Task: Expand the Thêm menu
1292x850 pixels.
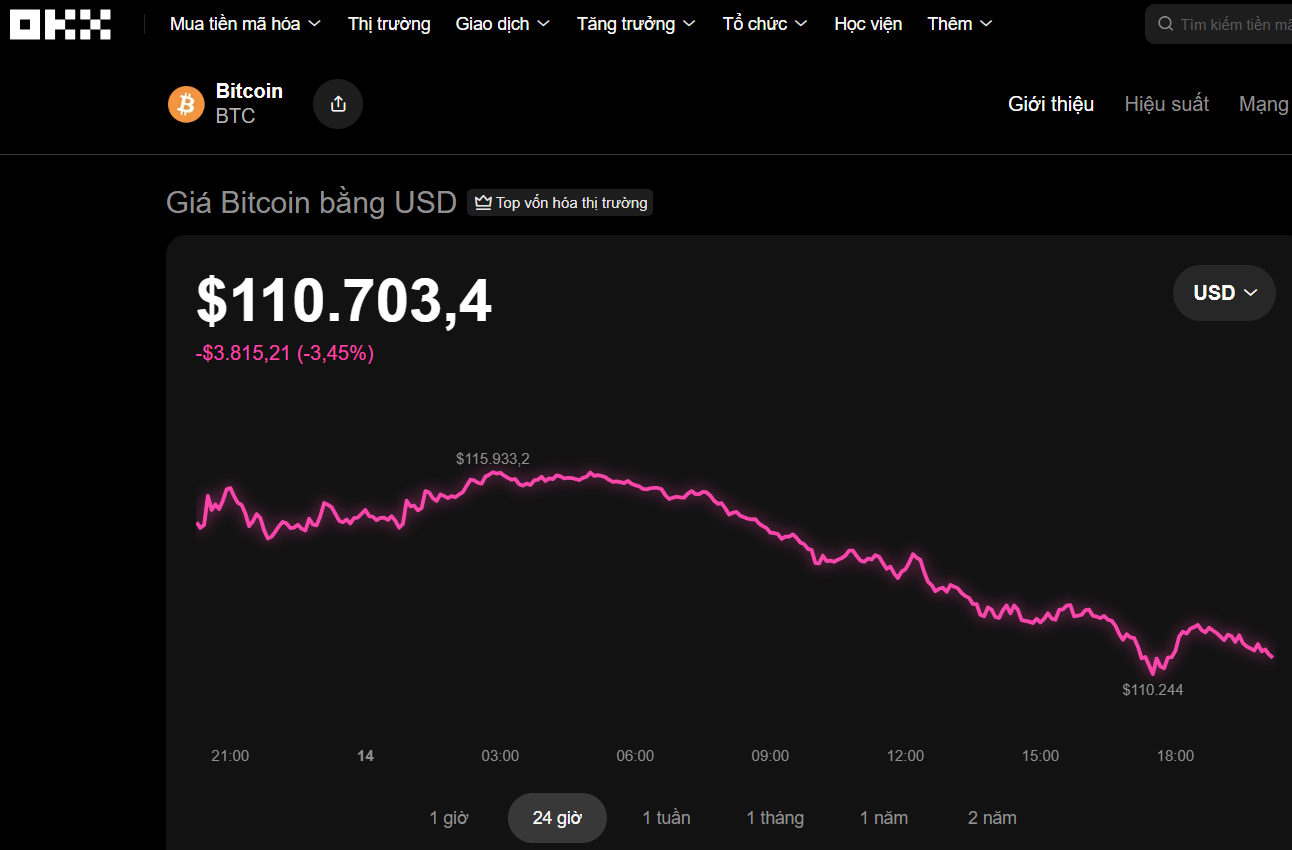Action: (959, 24)
